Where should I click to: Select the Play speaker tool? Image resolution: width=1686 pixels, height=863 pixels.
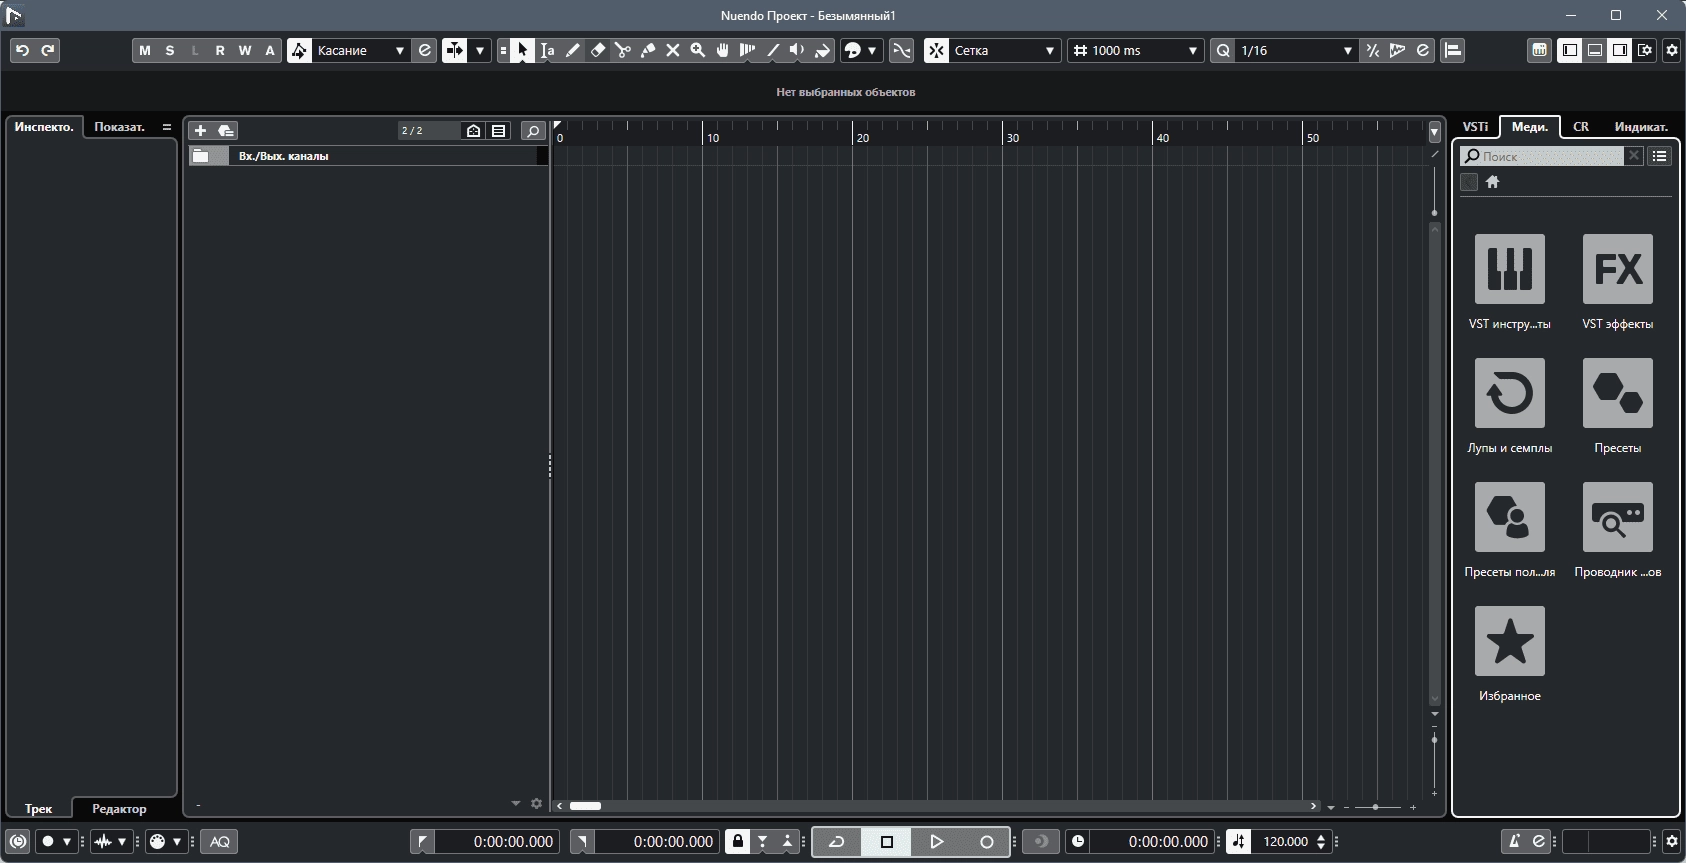point(797,50)
